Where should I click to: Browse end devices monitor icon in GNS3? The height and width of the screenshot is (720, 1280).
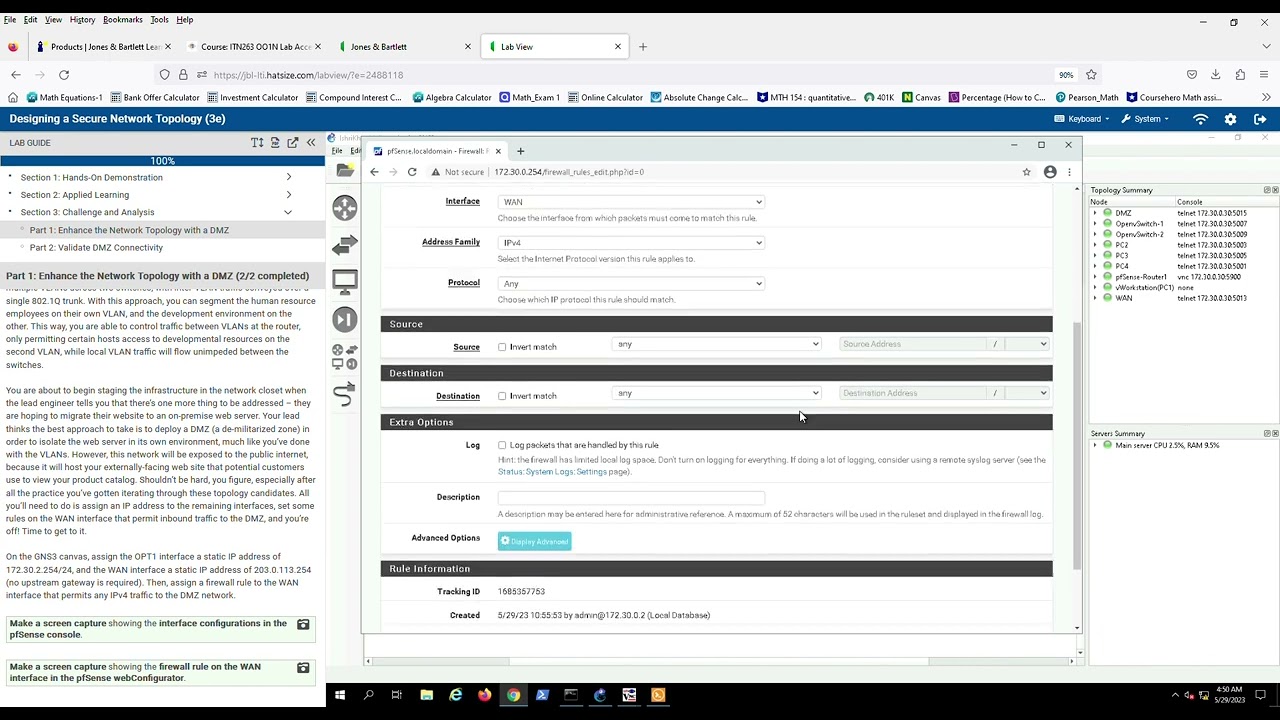tap(345, 282)
